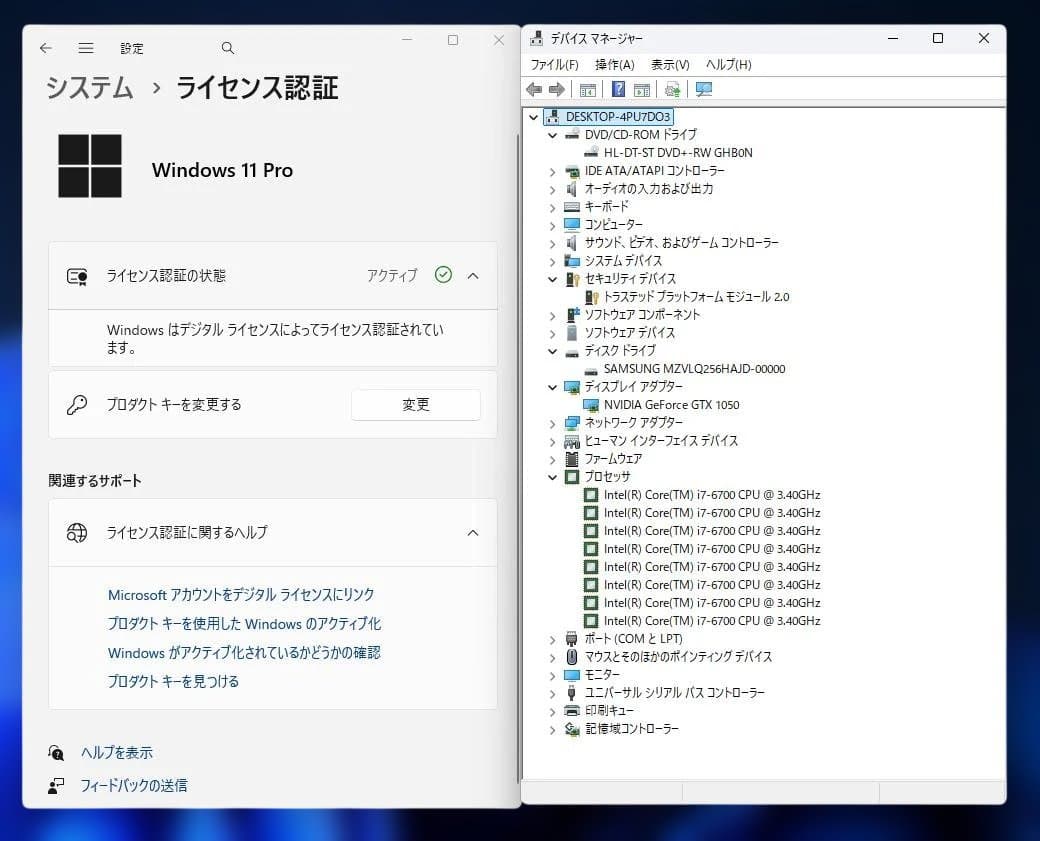Click the Back navigation arrow in Device Manager
This screenshot has width=1040, height=841.
coord(535,89)
